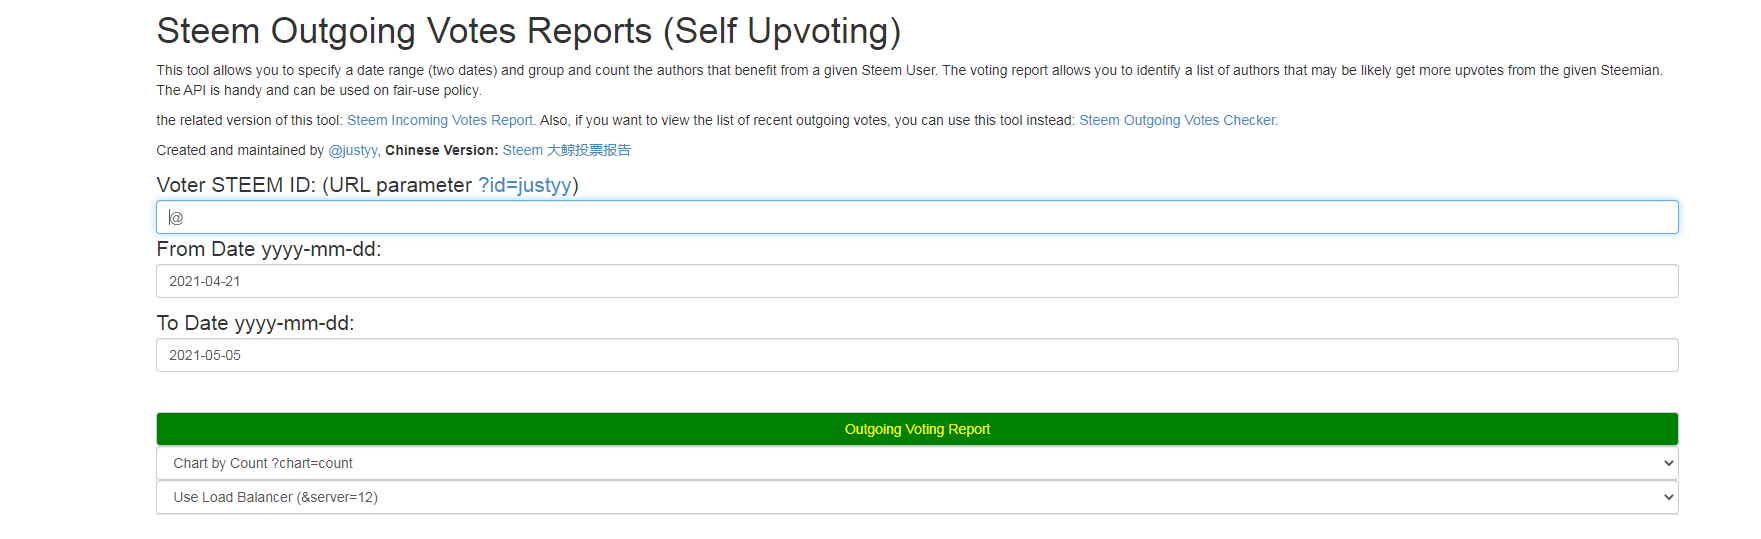The width and height of the screenshot is (1761, 539).
Task: Click the Created and maintained by text
Action: click(240, 150)
